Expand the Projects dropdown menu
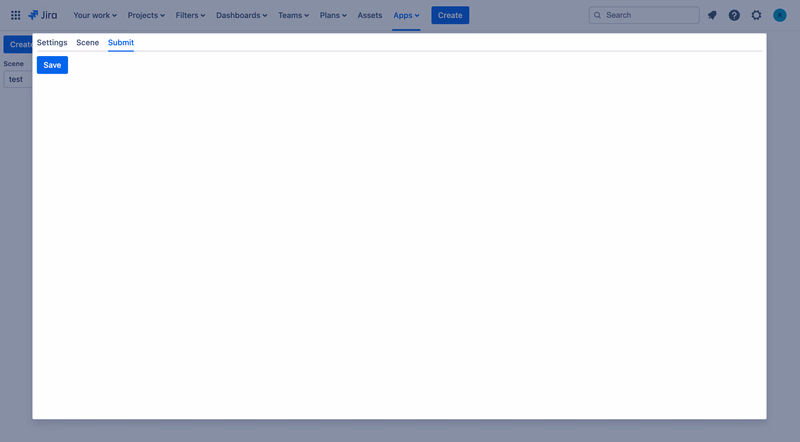The width and height of the screenshot is (800, 442). click(x=146, y=15)
